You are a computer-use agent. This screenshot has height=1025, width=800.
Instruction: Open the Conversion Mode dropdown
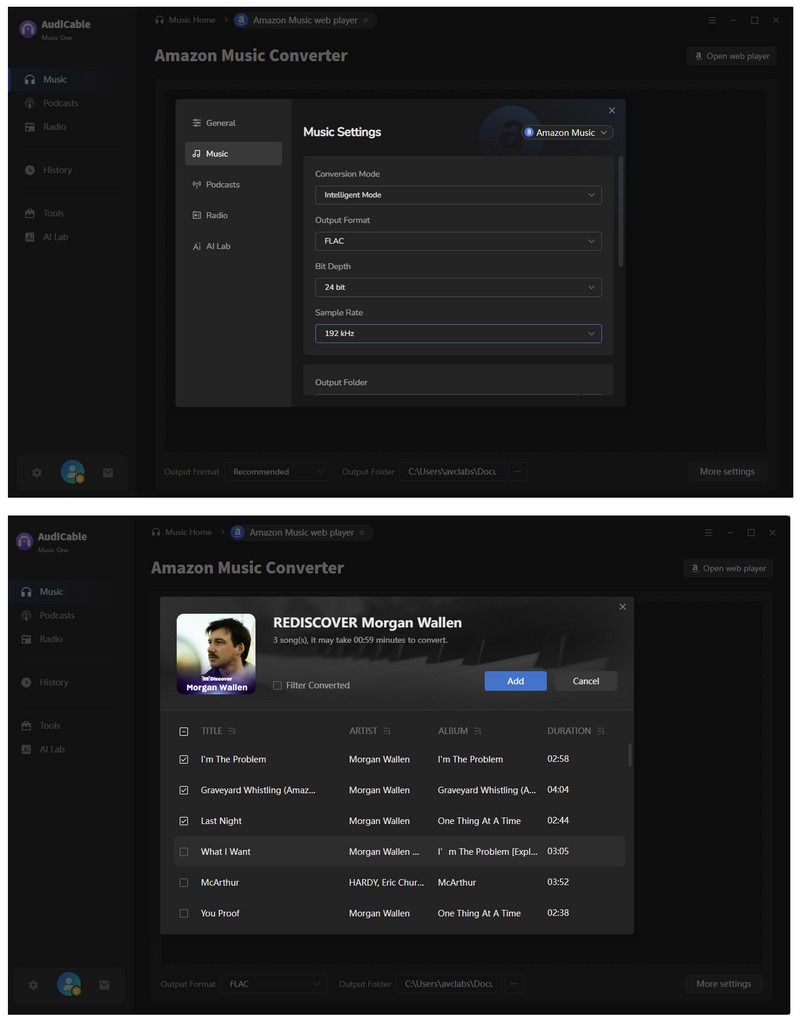[458, 194]
